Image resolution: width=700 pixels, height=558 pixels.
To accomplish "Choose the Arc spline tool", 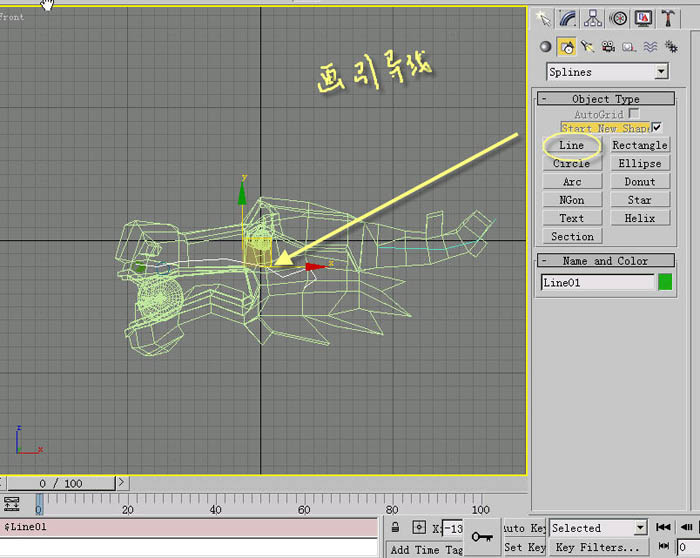I will [x=572, y=182].
